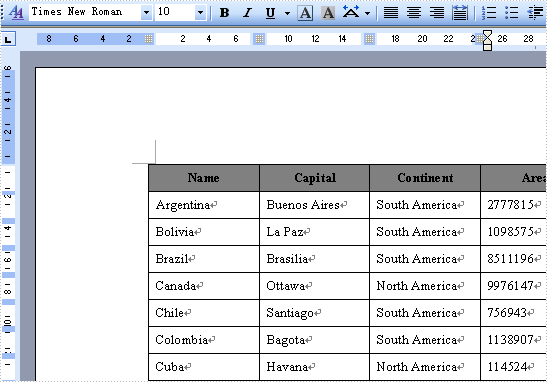
Task: Click the area value 756943
Action: pyautogui.click(x=507, y=313)
